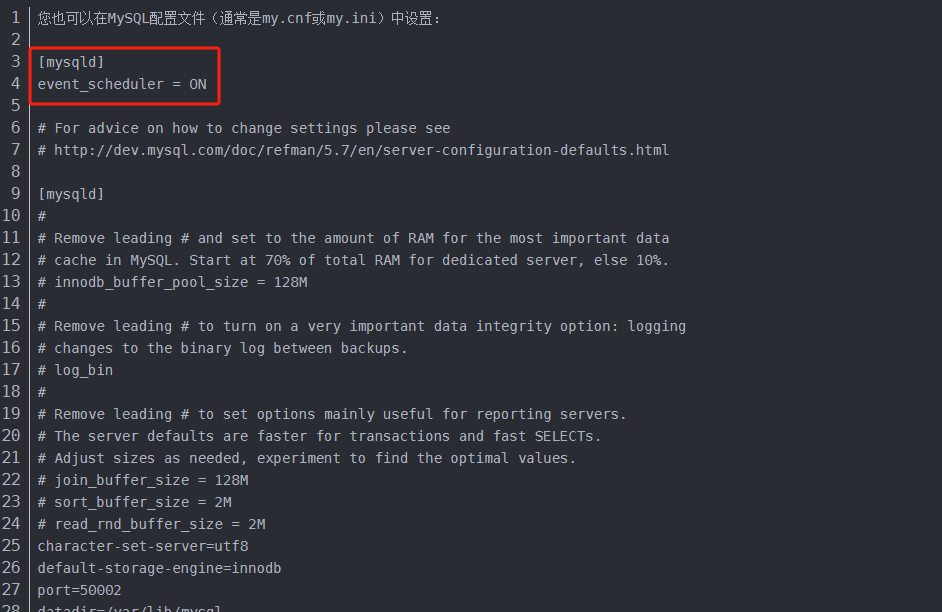Click the character-set-server=utf8 line

pyautogui.click(x=143, y=546)
